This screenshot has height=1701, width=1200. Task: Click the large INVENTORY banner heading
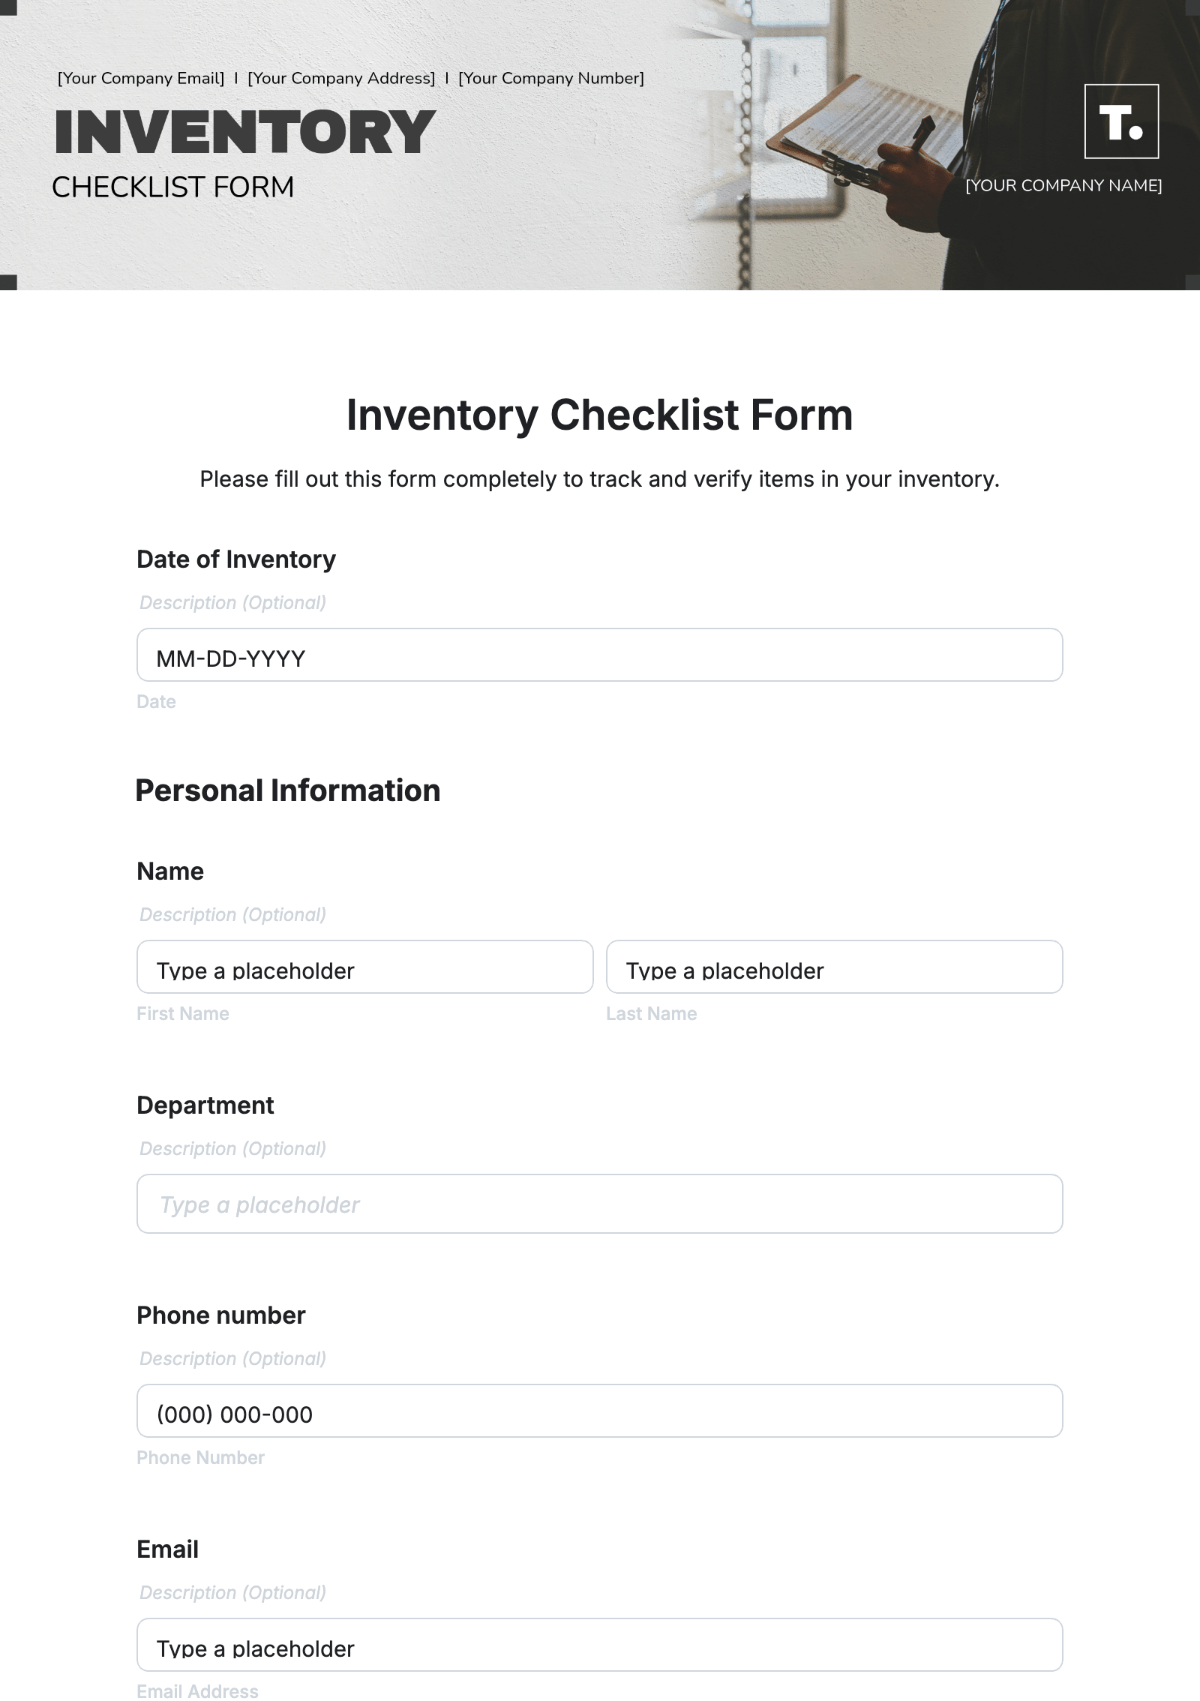(x=245, y=133)
